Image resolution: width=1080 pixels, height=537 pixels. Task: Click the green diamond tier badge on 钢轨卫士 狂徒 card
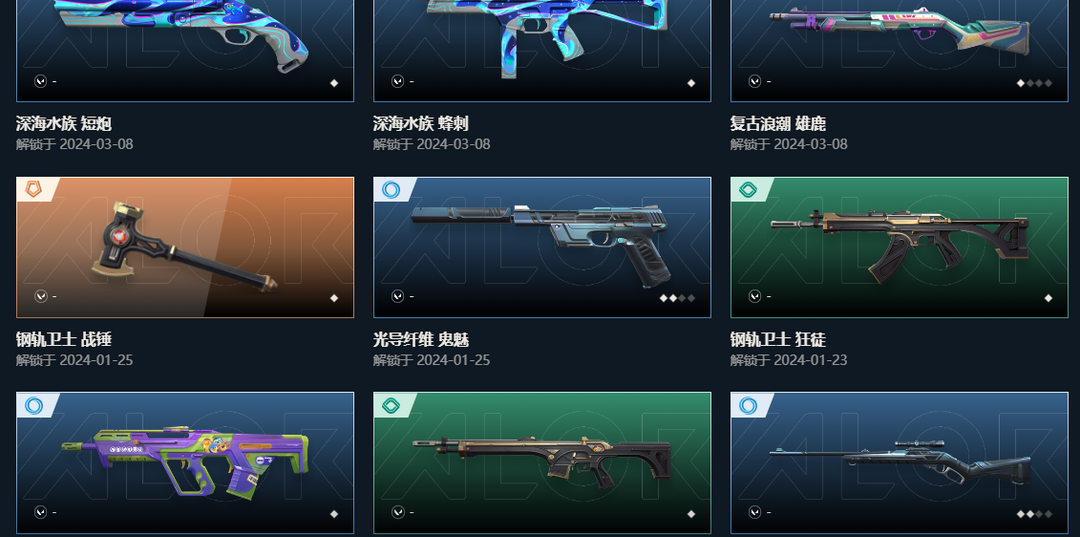(748, 189)
